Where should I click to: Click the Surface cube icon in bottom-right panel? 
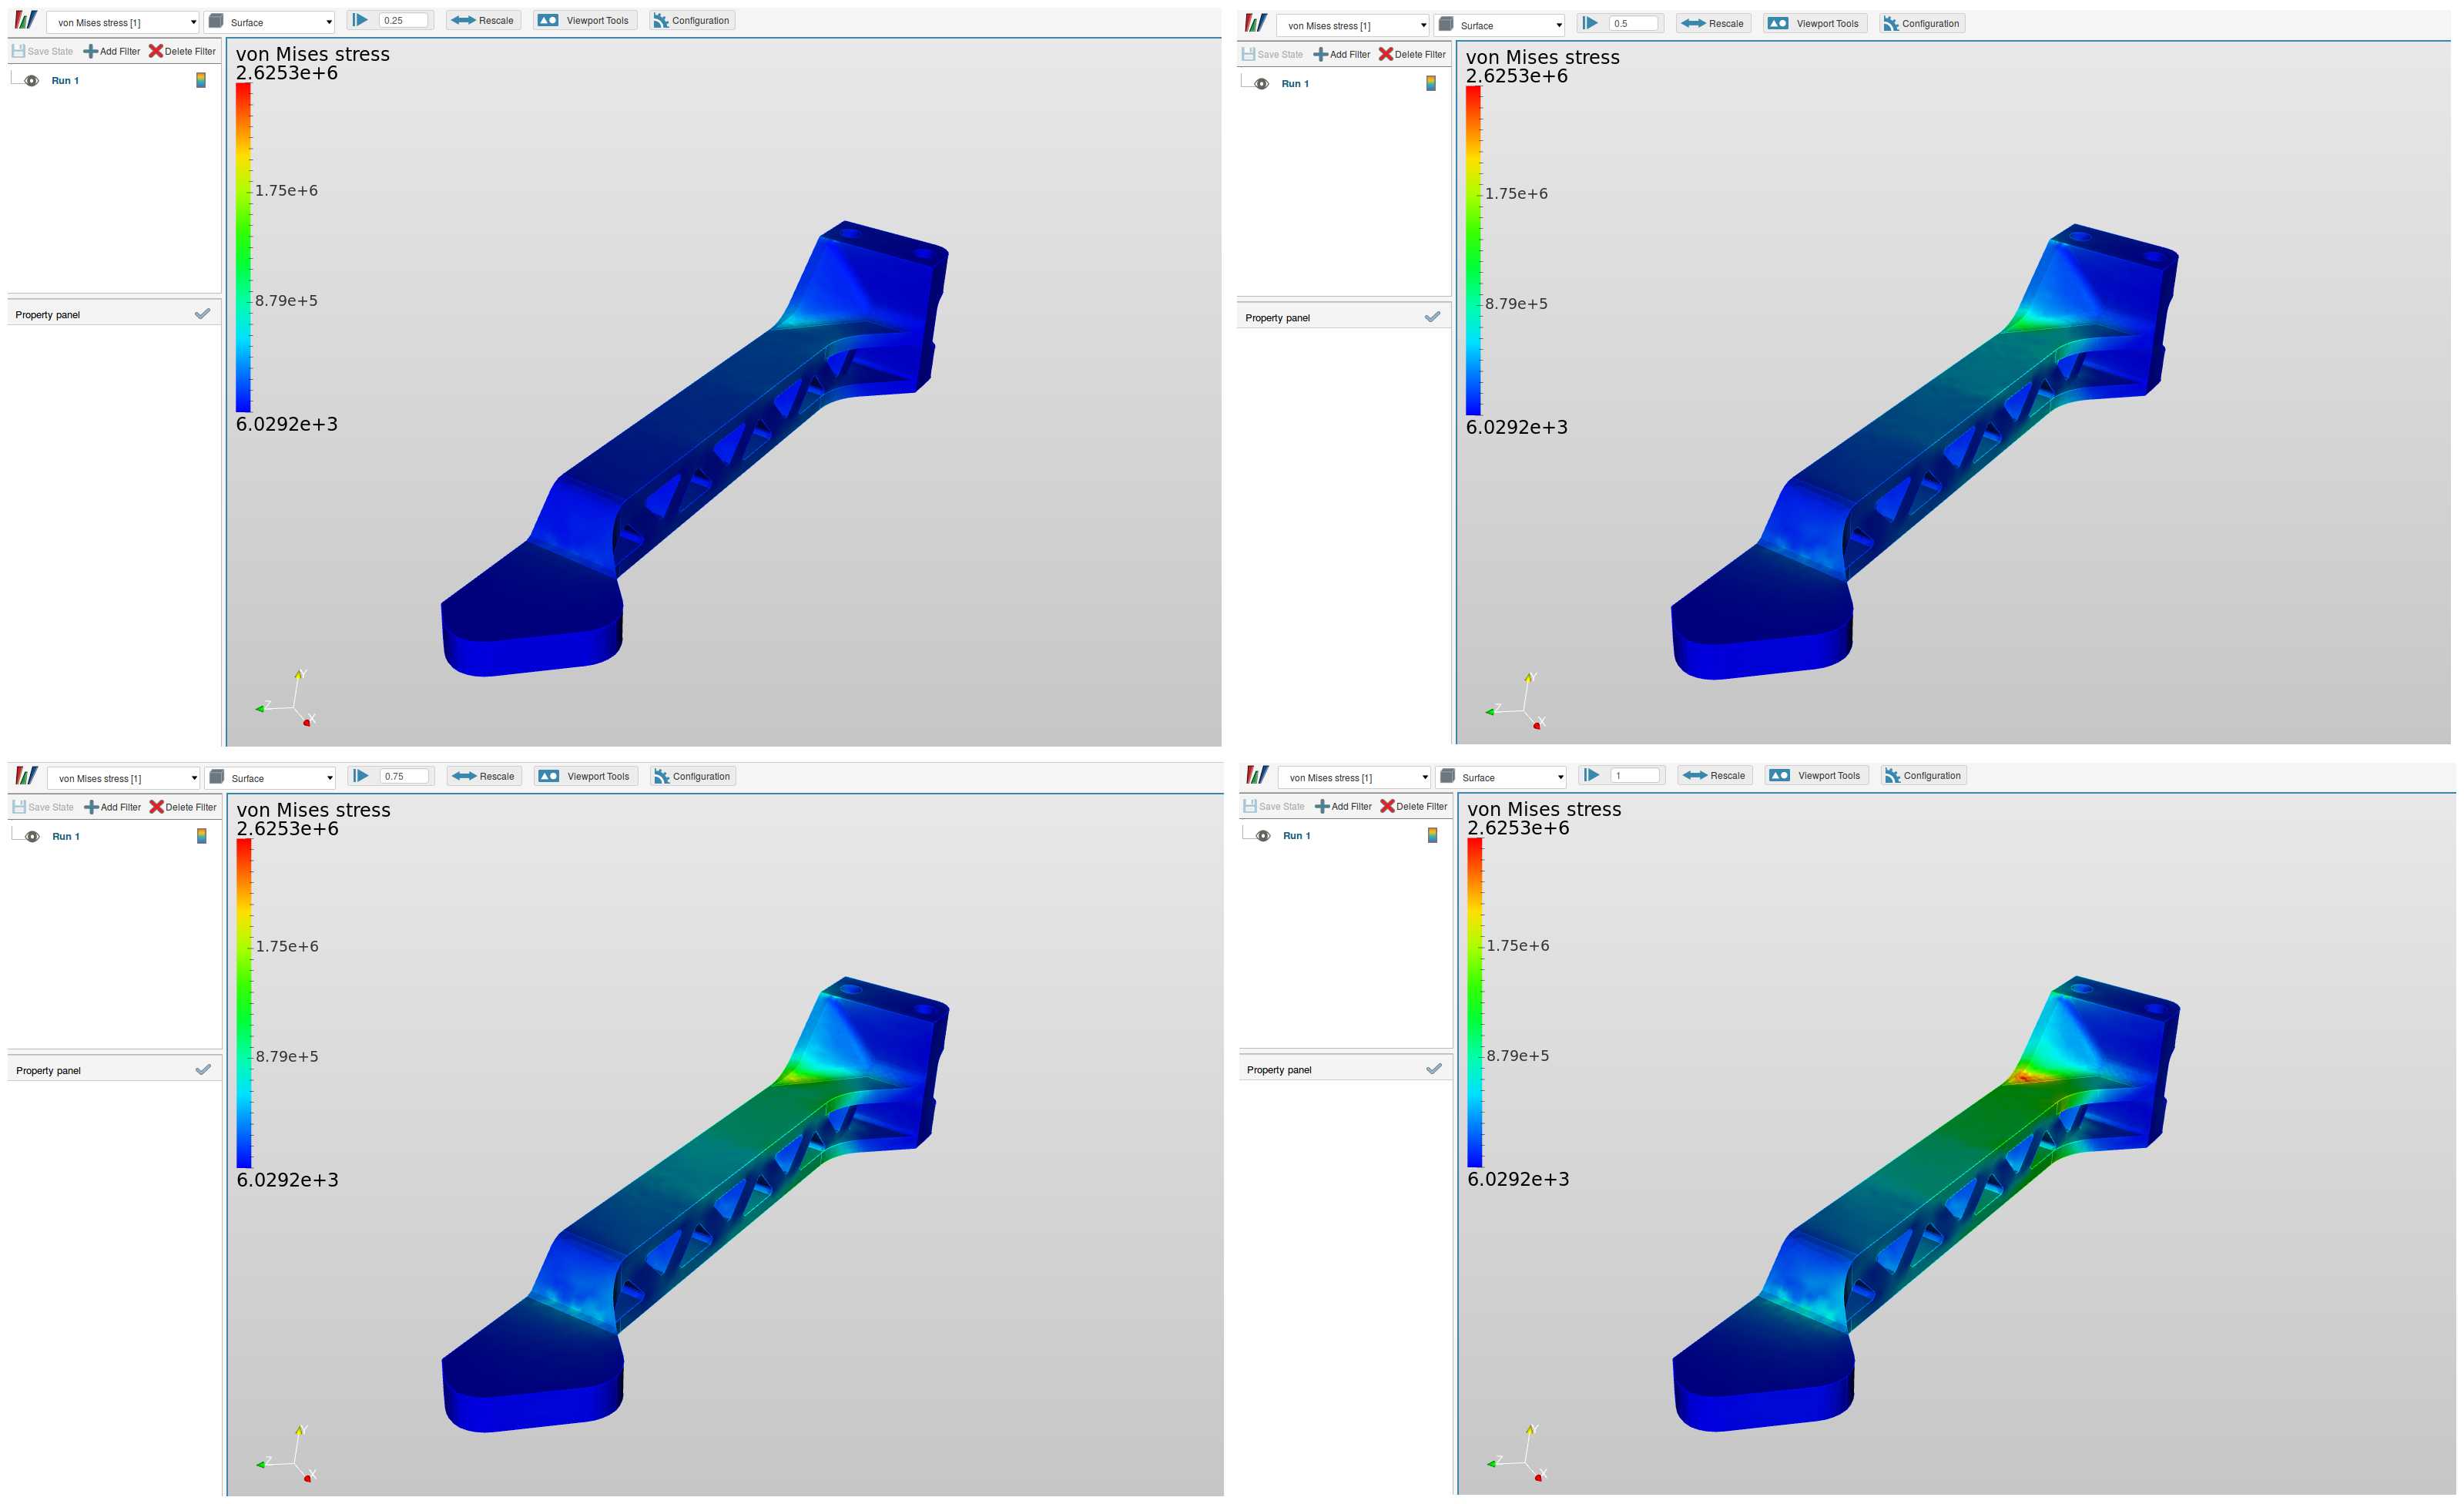coord(1447,776)
